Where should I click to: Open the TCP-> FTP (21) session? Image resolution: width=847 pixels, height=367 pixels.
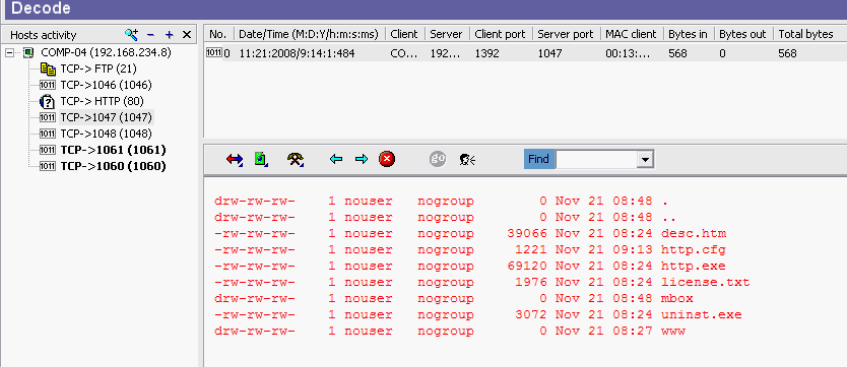click(x=98, y=69)
